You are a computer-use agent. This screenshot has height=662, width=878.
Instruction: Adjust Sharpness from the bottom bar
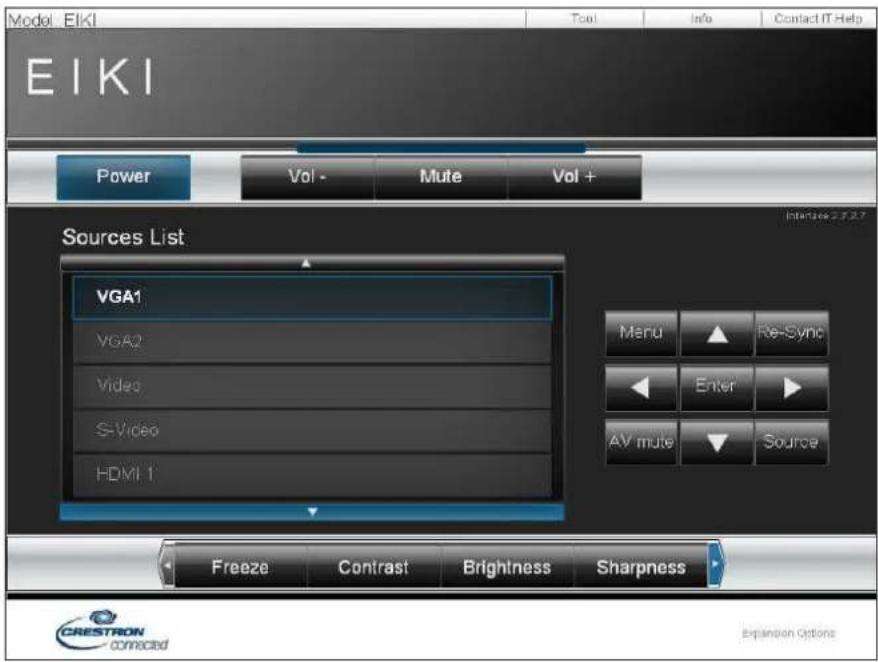click(641, 567)
